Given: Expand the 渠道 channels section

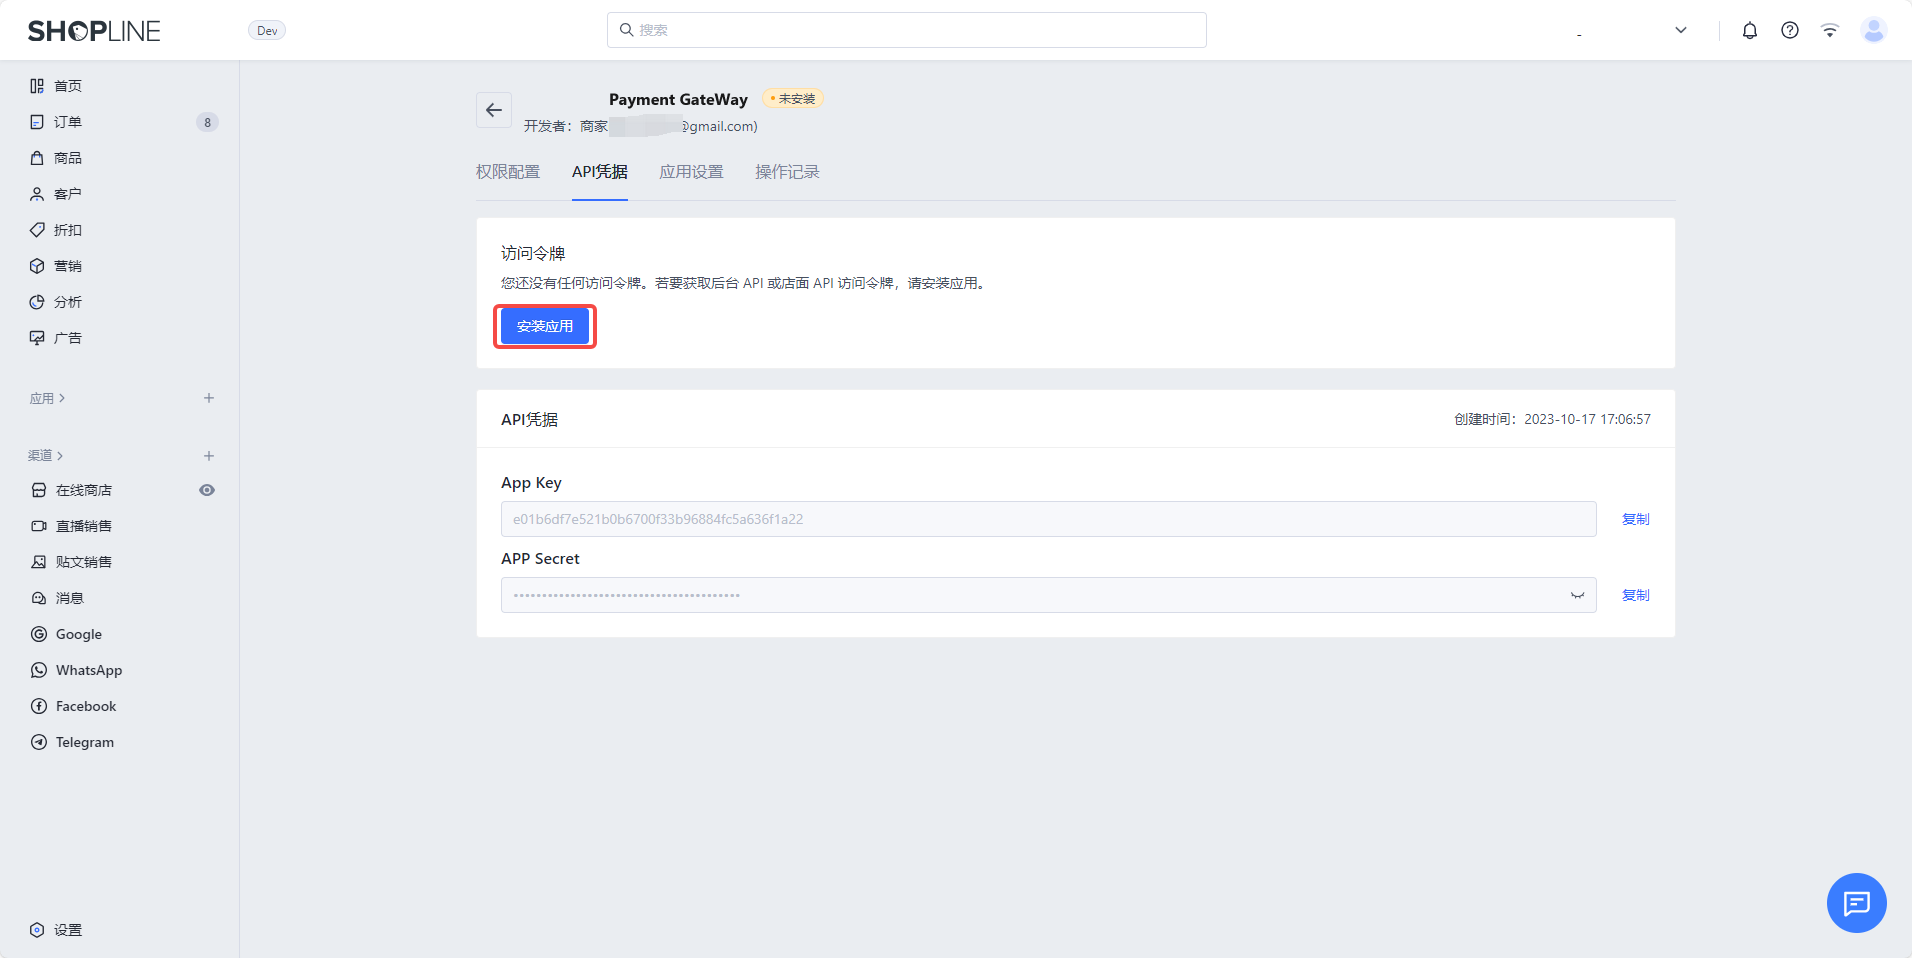Looking at the screenshot, I should (x=45, y=455).
